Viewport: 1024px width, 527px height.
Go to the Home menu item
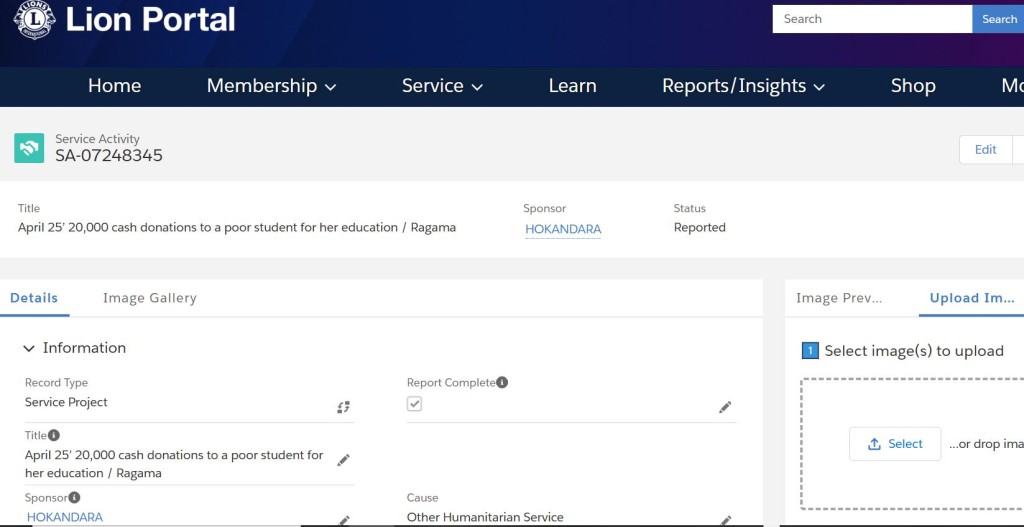coord(114,86)
